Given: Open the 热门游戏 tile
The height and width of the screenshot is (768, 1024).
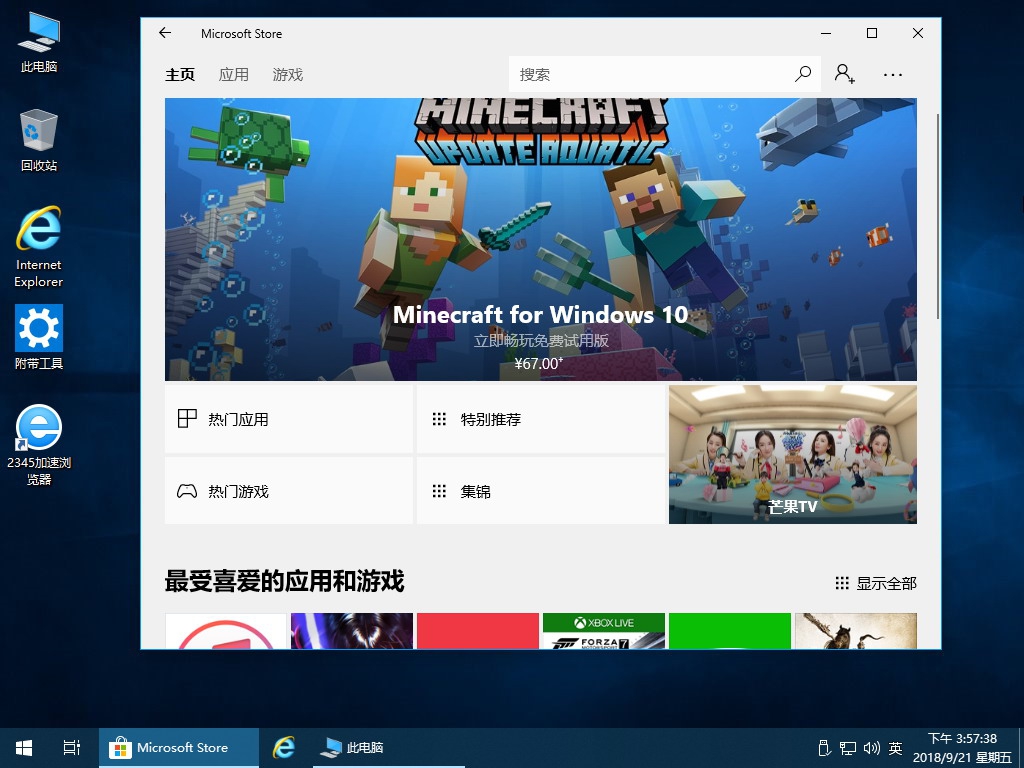Looking at the screenshot, I should [x=289, y=490].
